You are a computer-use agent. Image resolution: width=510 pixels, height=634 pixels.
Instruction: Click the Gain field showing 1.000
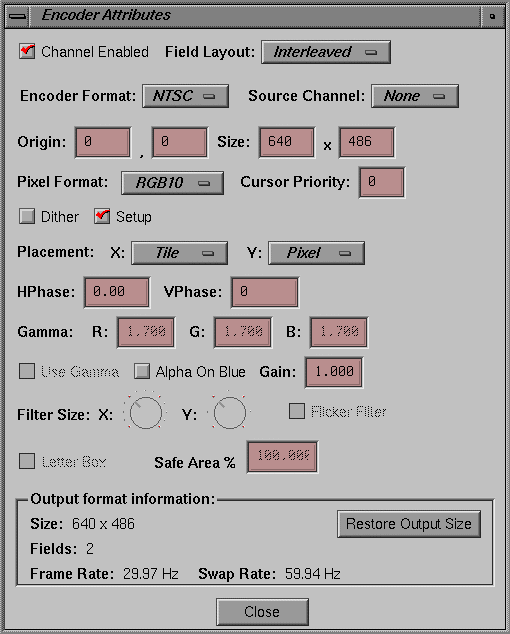point(334,372)
